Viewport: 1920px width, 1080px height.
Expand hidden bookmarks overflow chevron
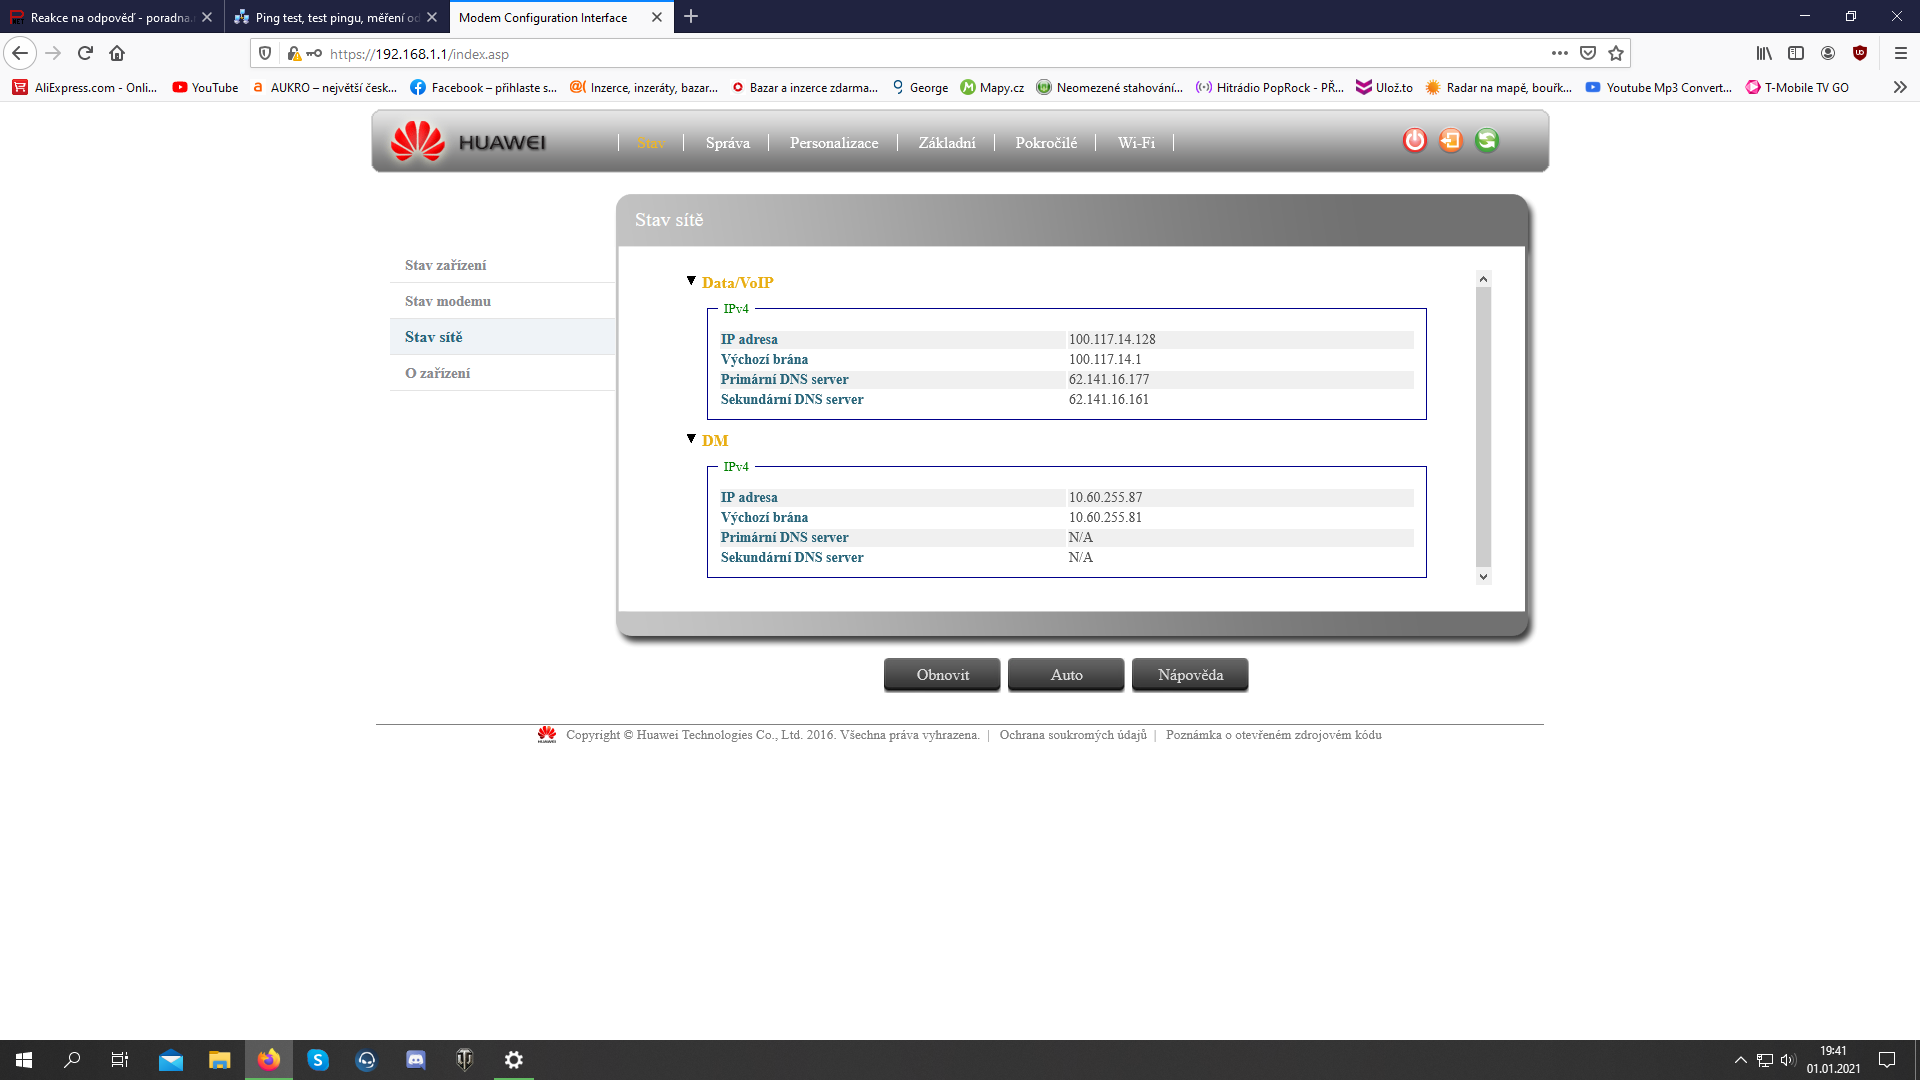(x=1900, y=88)
